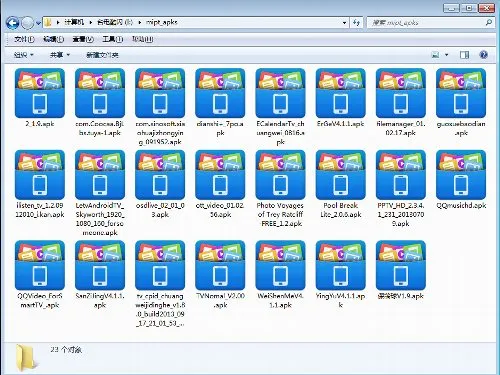Open the Edit (E) menu
Viewport: 500px width, 375px height.
53,39
